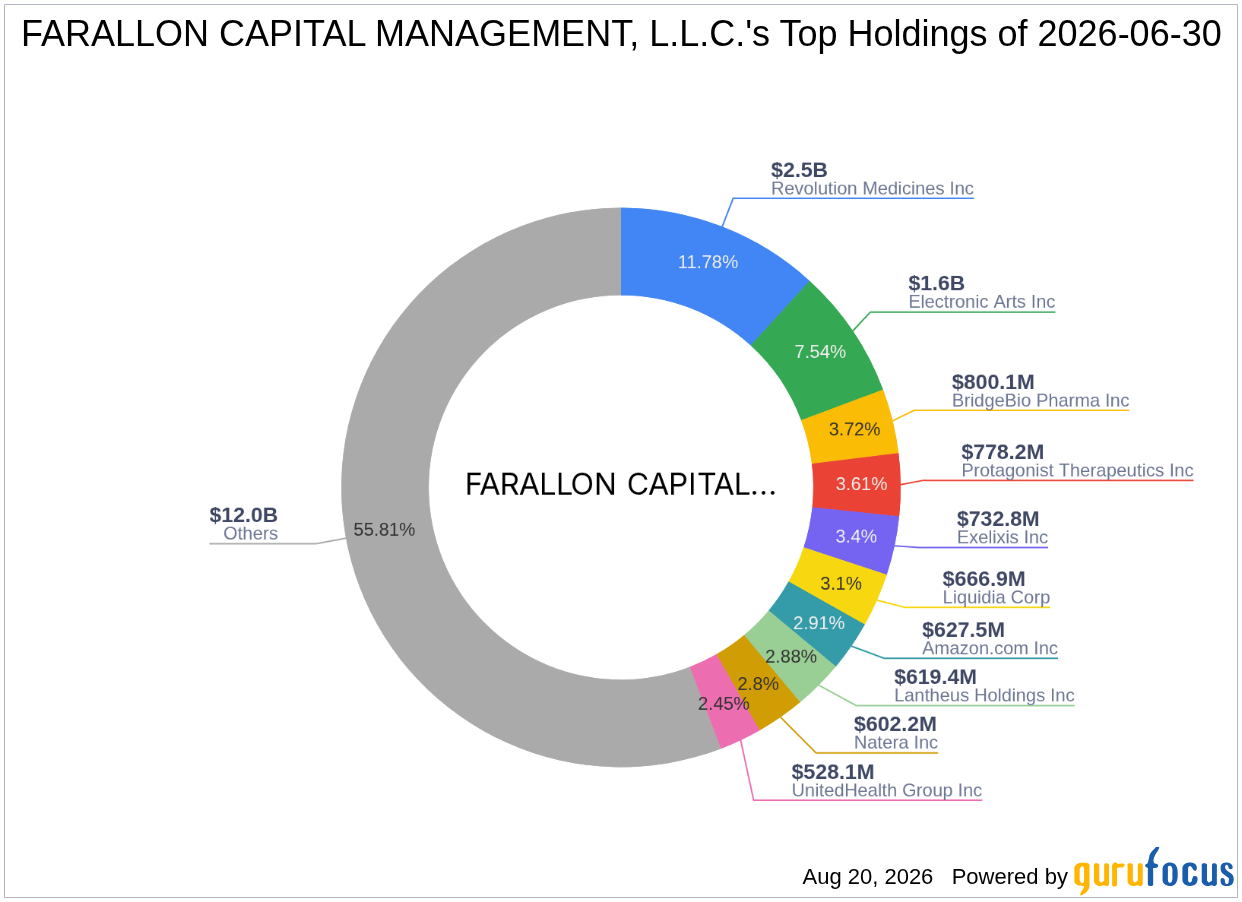The width and height of the screenshot is (1242, 902).
Task: Select the pink UnitedHealth 2.45% slice
Action: tap(724, 703)
